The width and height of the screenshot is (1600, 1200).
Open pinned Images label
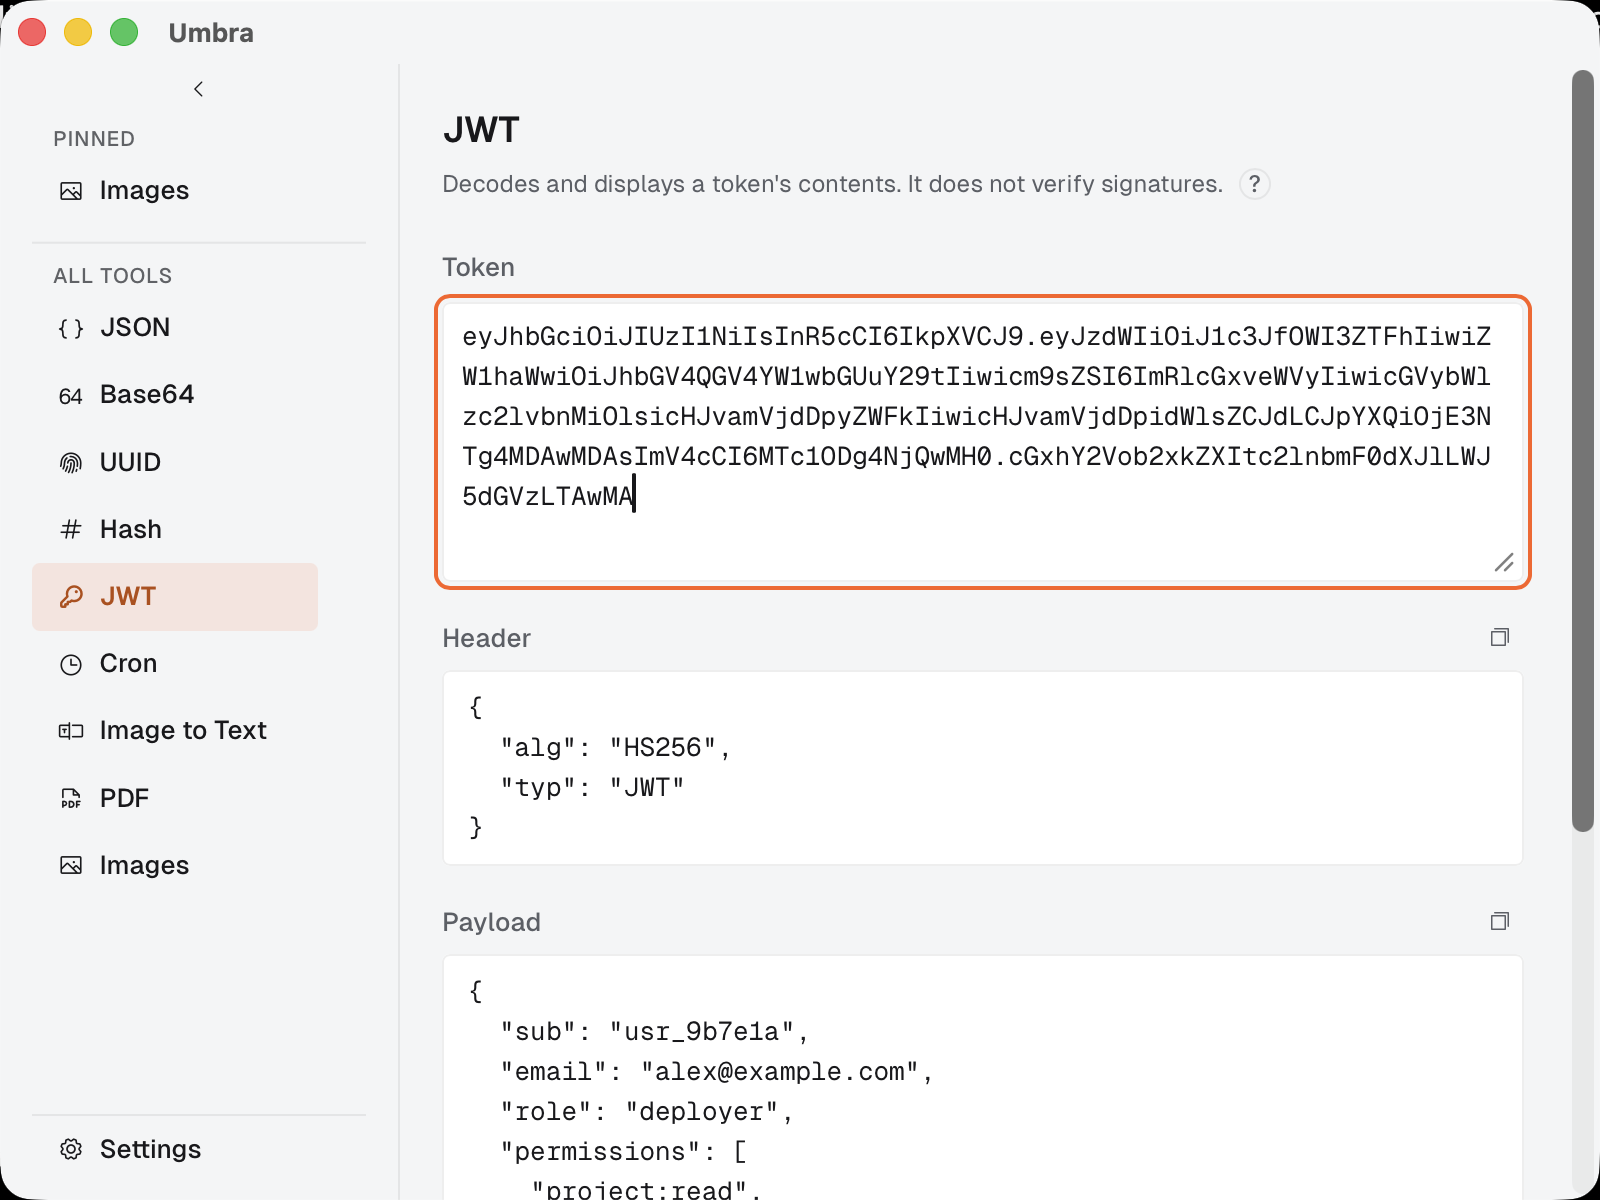pyautogui.click(x=144, y=191)
